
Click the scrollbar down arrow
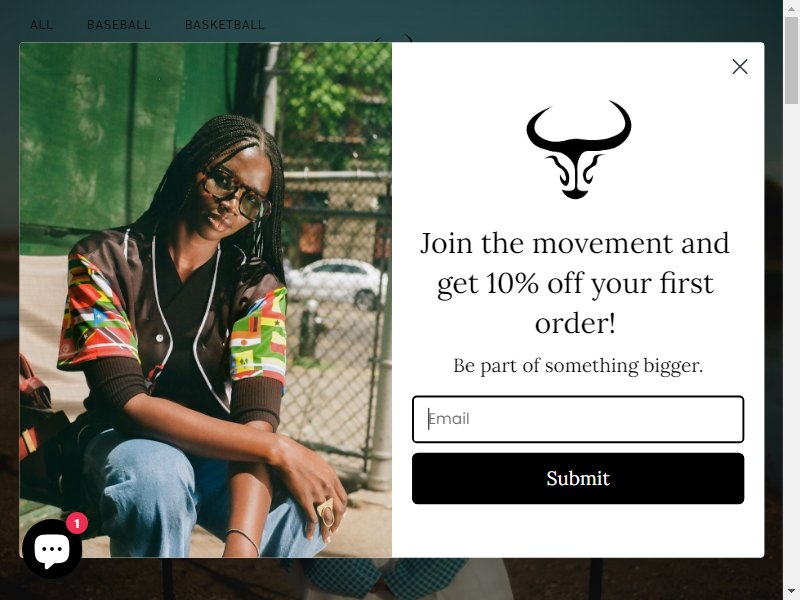point(791,594)
